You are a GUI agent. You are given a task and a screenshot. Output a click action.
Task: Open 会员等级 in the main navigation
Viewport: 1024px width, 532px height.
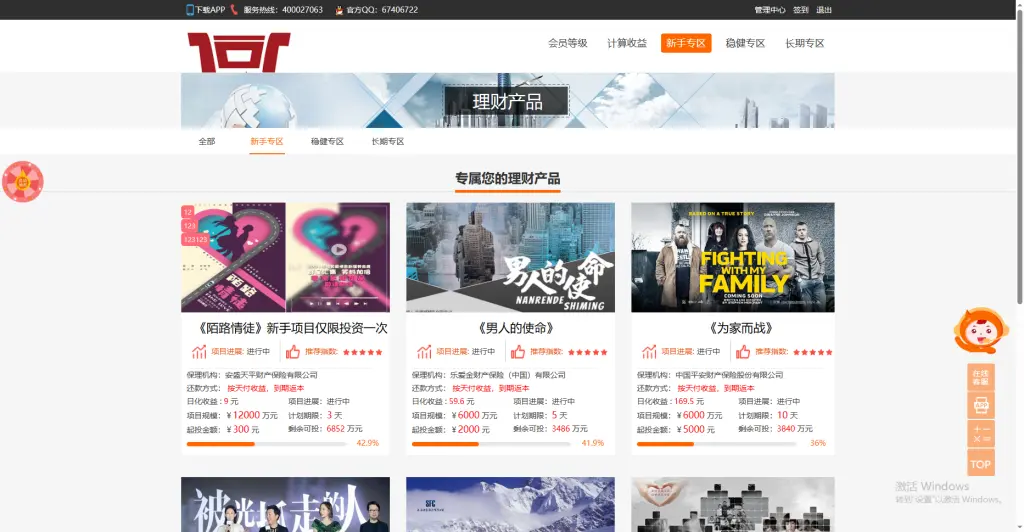[567, 44]
